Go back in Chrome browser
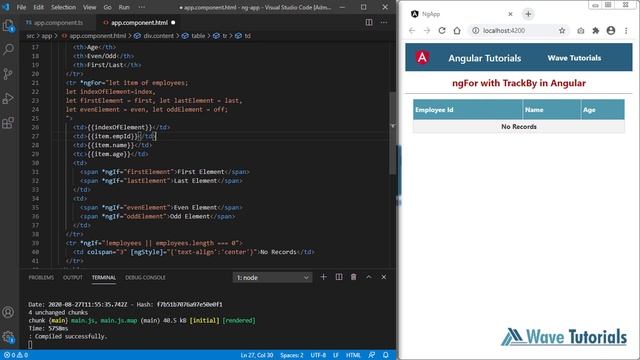The image size is (640, 360). [412, 31]
